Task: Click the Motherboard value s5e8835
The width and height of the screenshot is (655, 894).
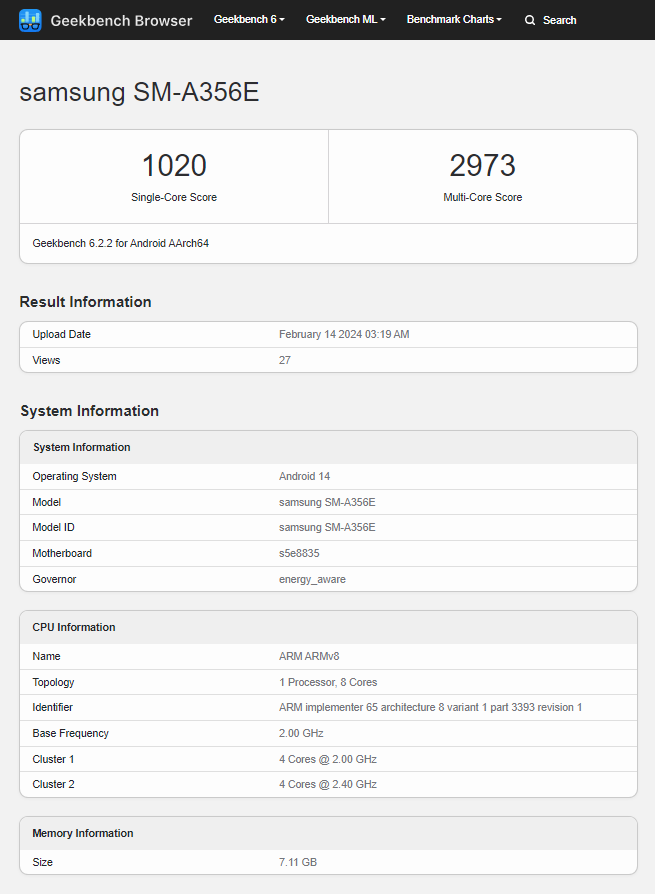Action: pos(299,553)
